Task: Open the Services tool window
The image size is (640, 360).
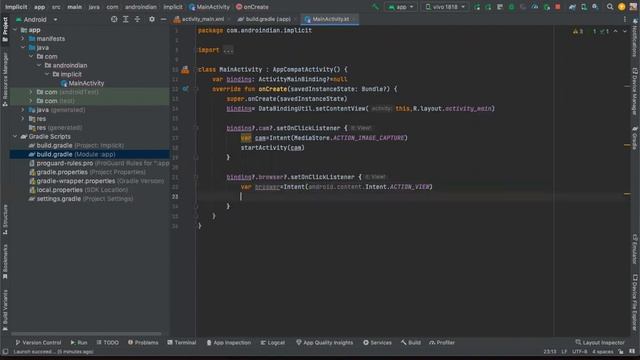Action: [377, 342]
